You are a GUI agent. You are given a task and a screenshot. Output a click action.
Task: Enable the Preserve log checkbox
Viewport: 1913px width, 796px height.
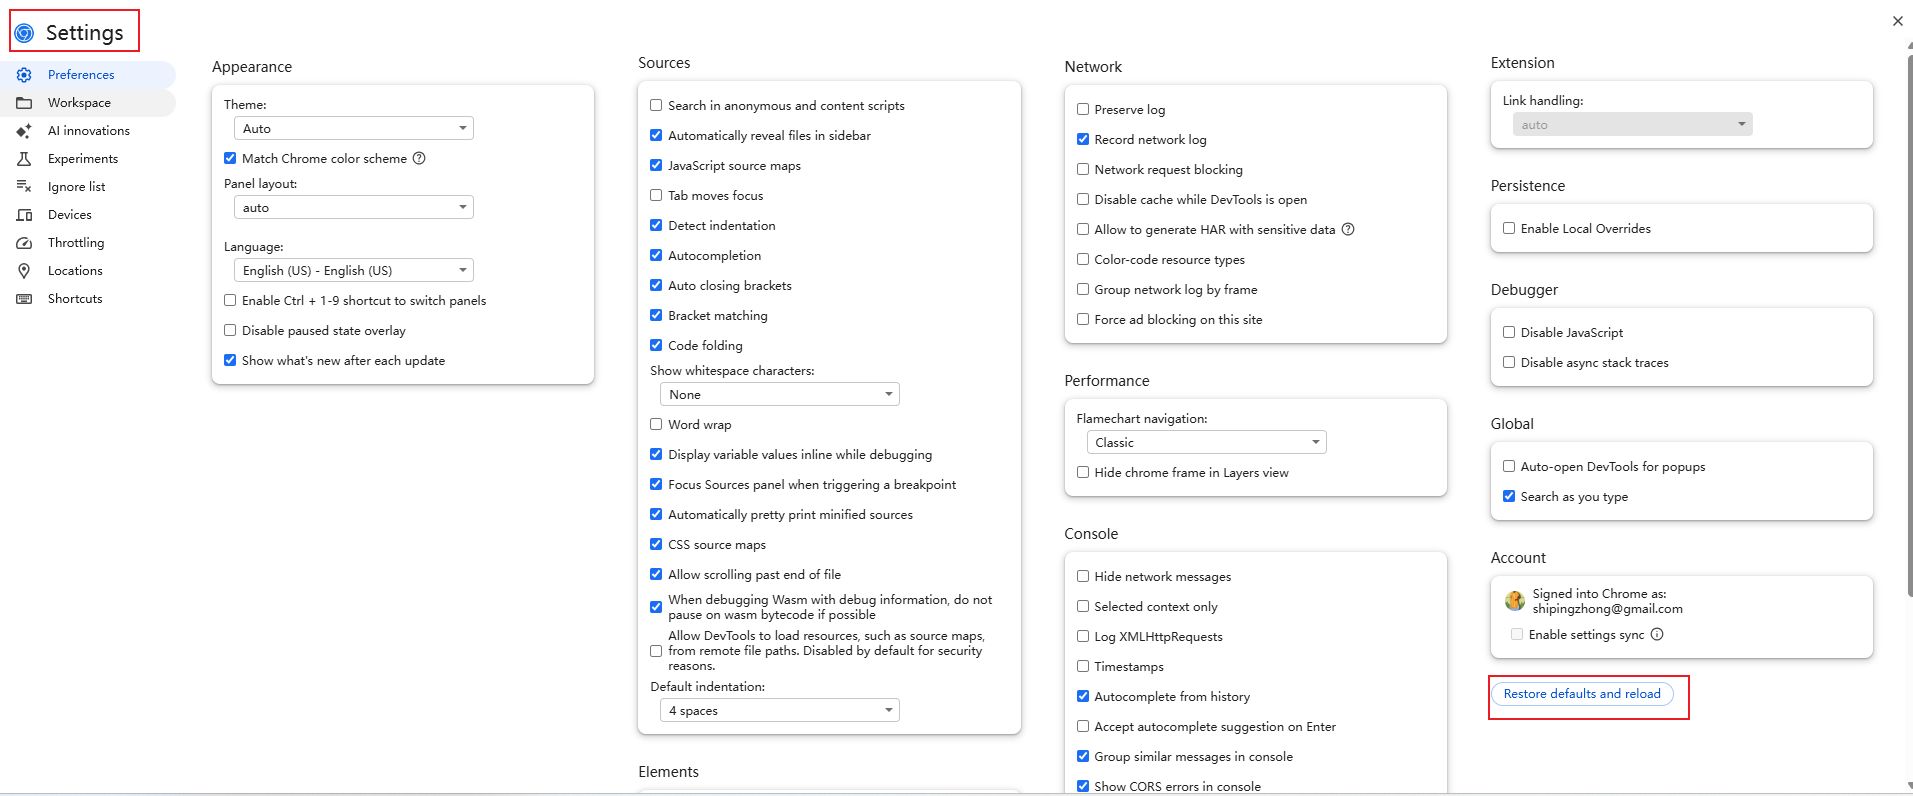[1083, 109]
